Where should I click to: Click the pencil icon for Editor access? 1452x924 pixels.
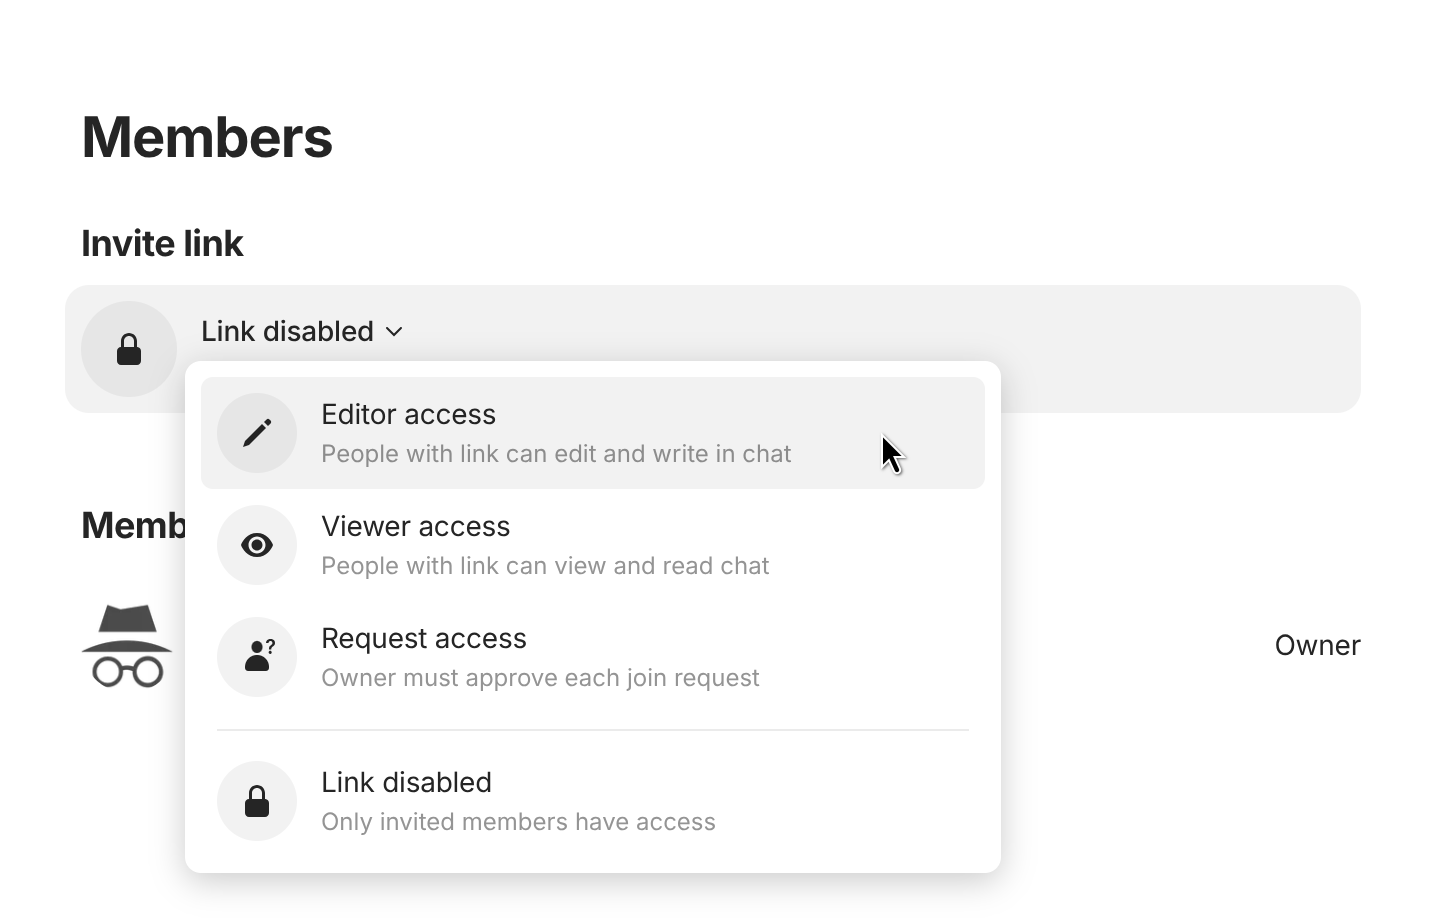click(257, 433)
